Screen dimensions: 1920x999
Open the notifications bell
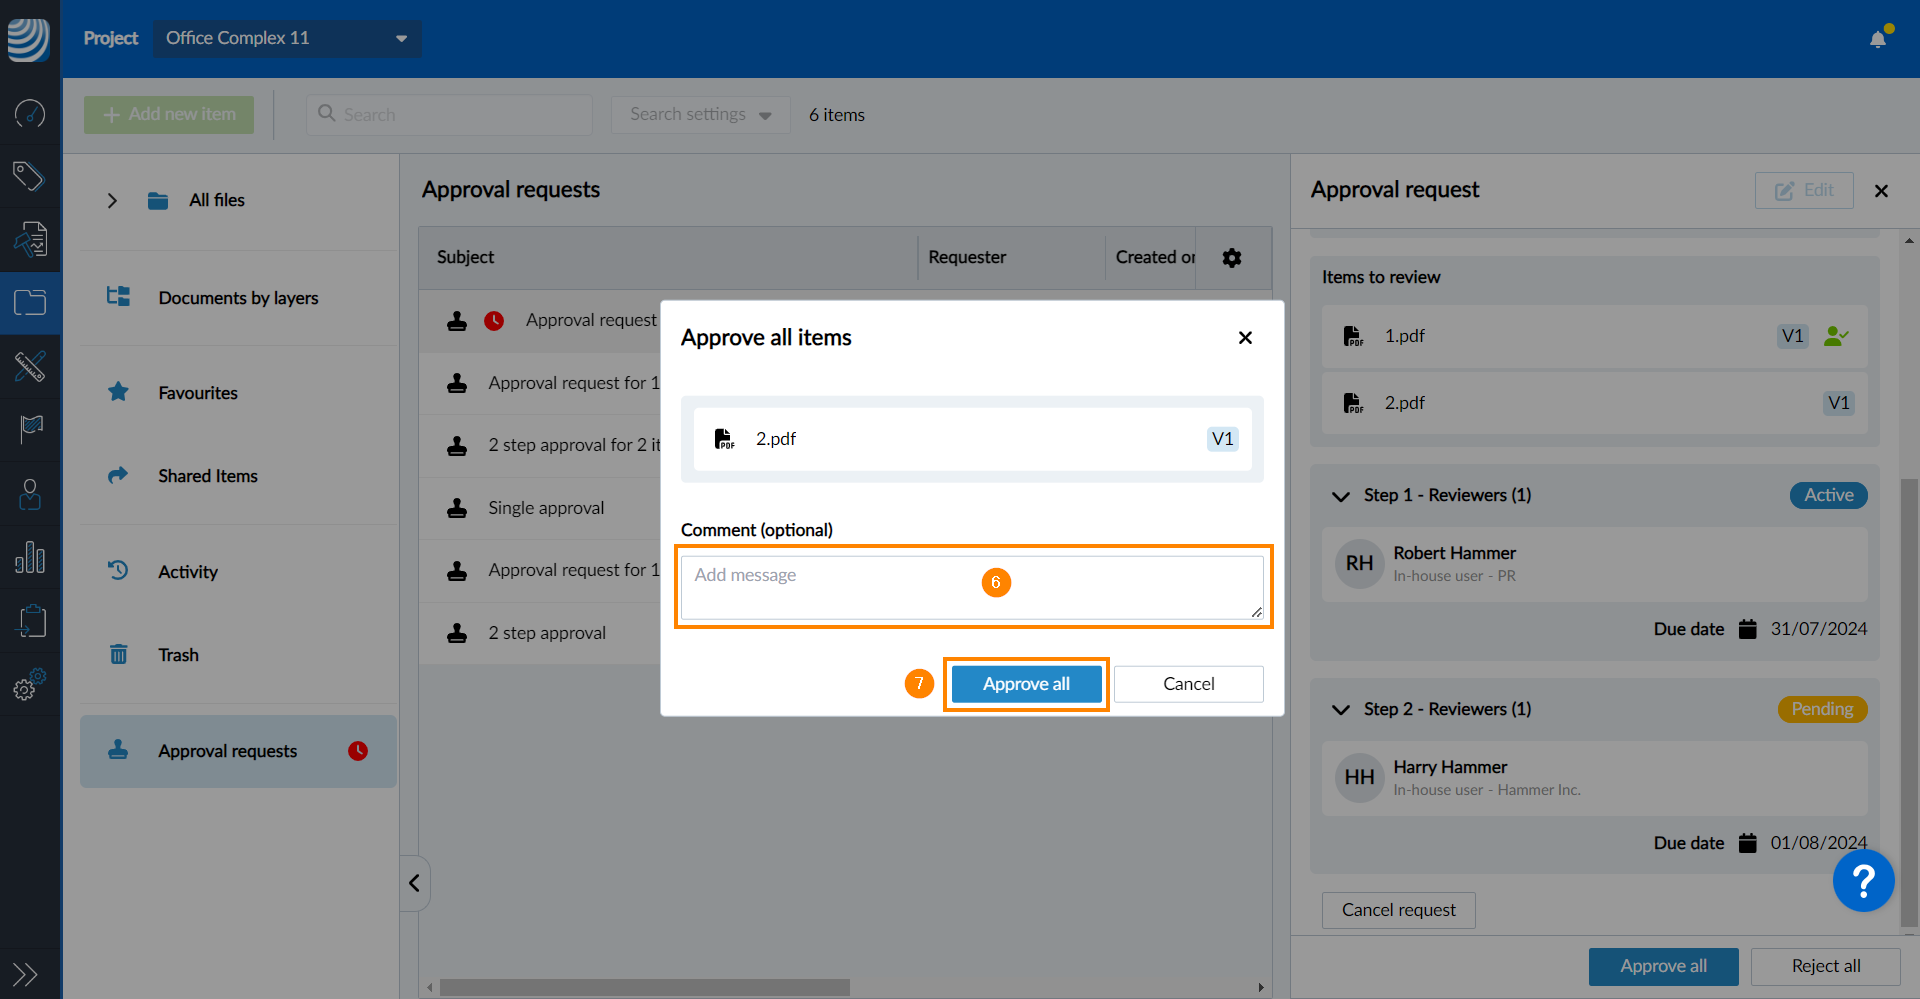[1878, 39]
